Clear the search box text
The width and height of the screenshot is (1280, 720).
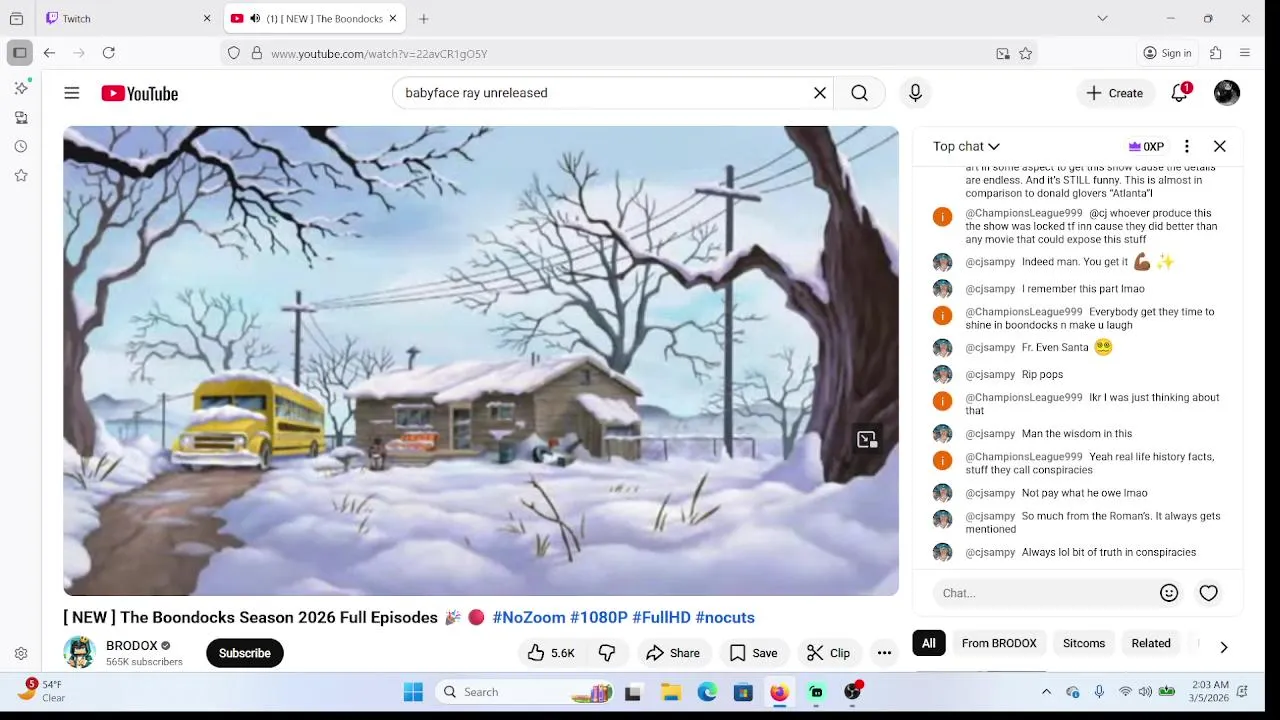pos(820,93)
